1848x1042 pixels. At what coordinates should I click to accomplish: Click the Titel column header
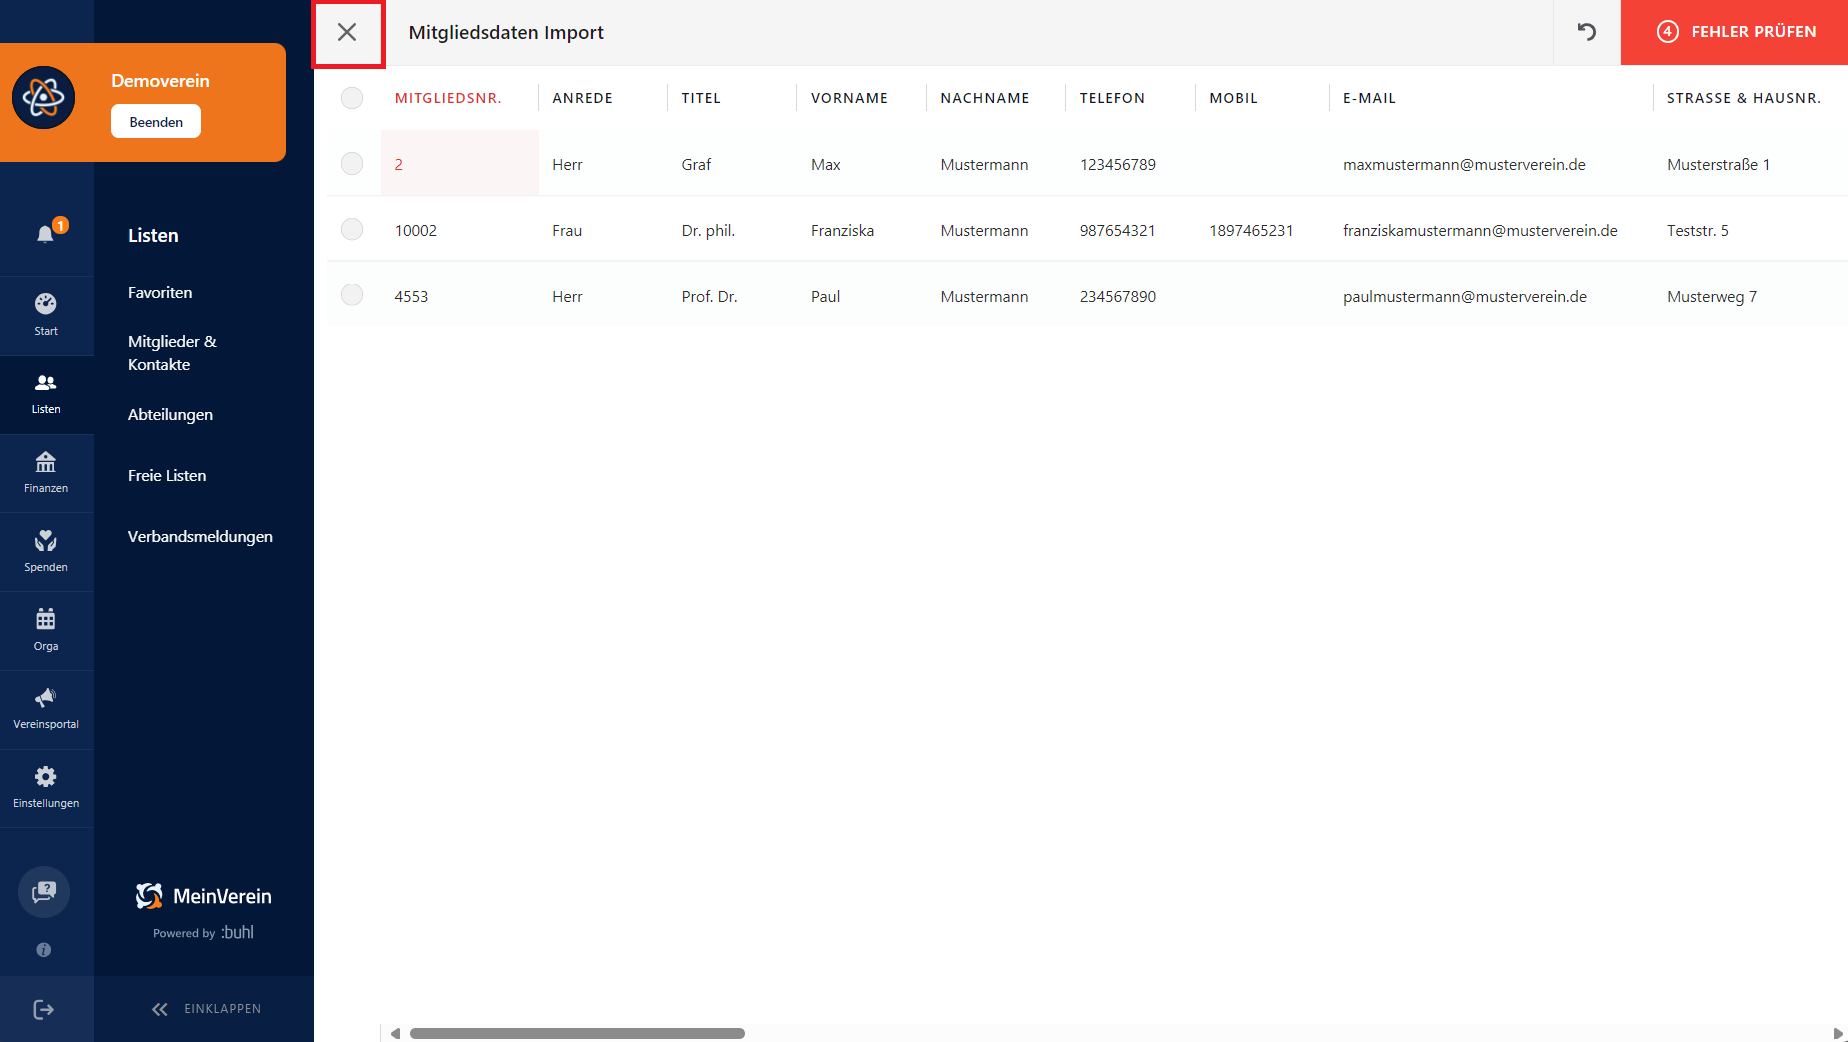tap(701, 98)
